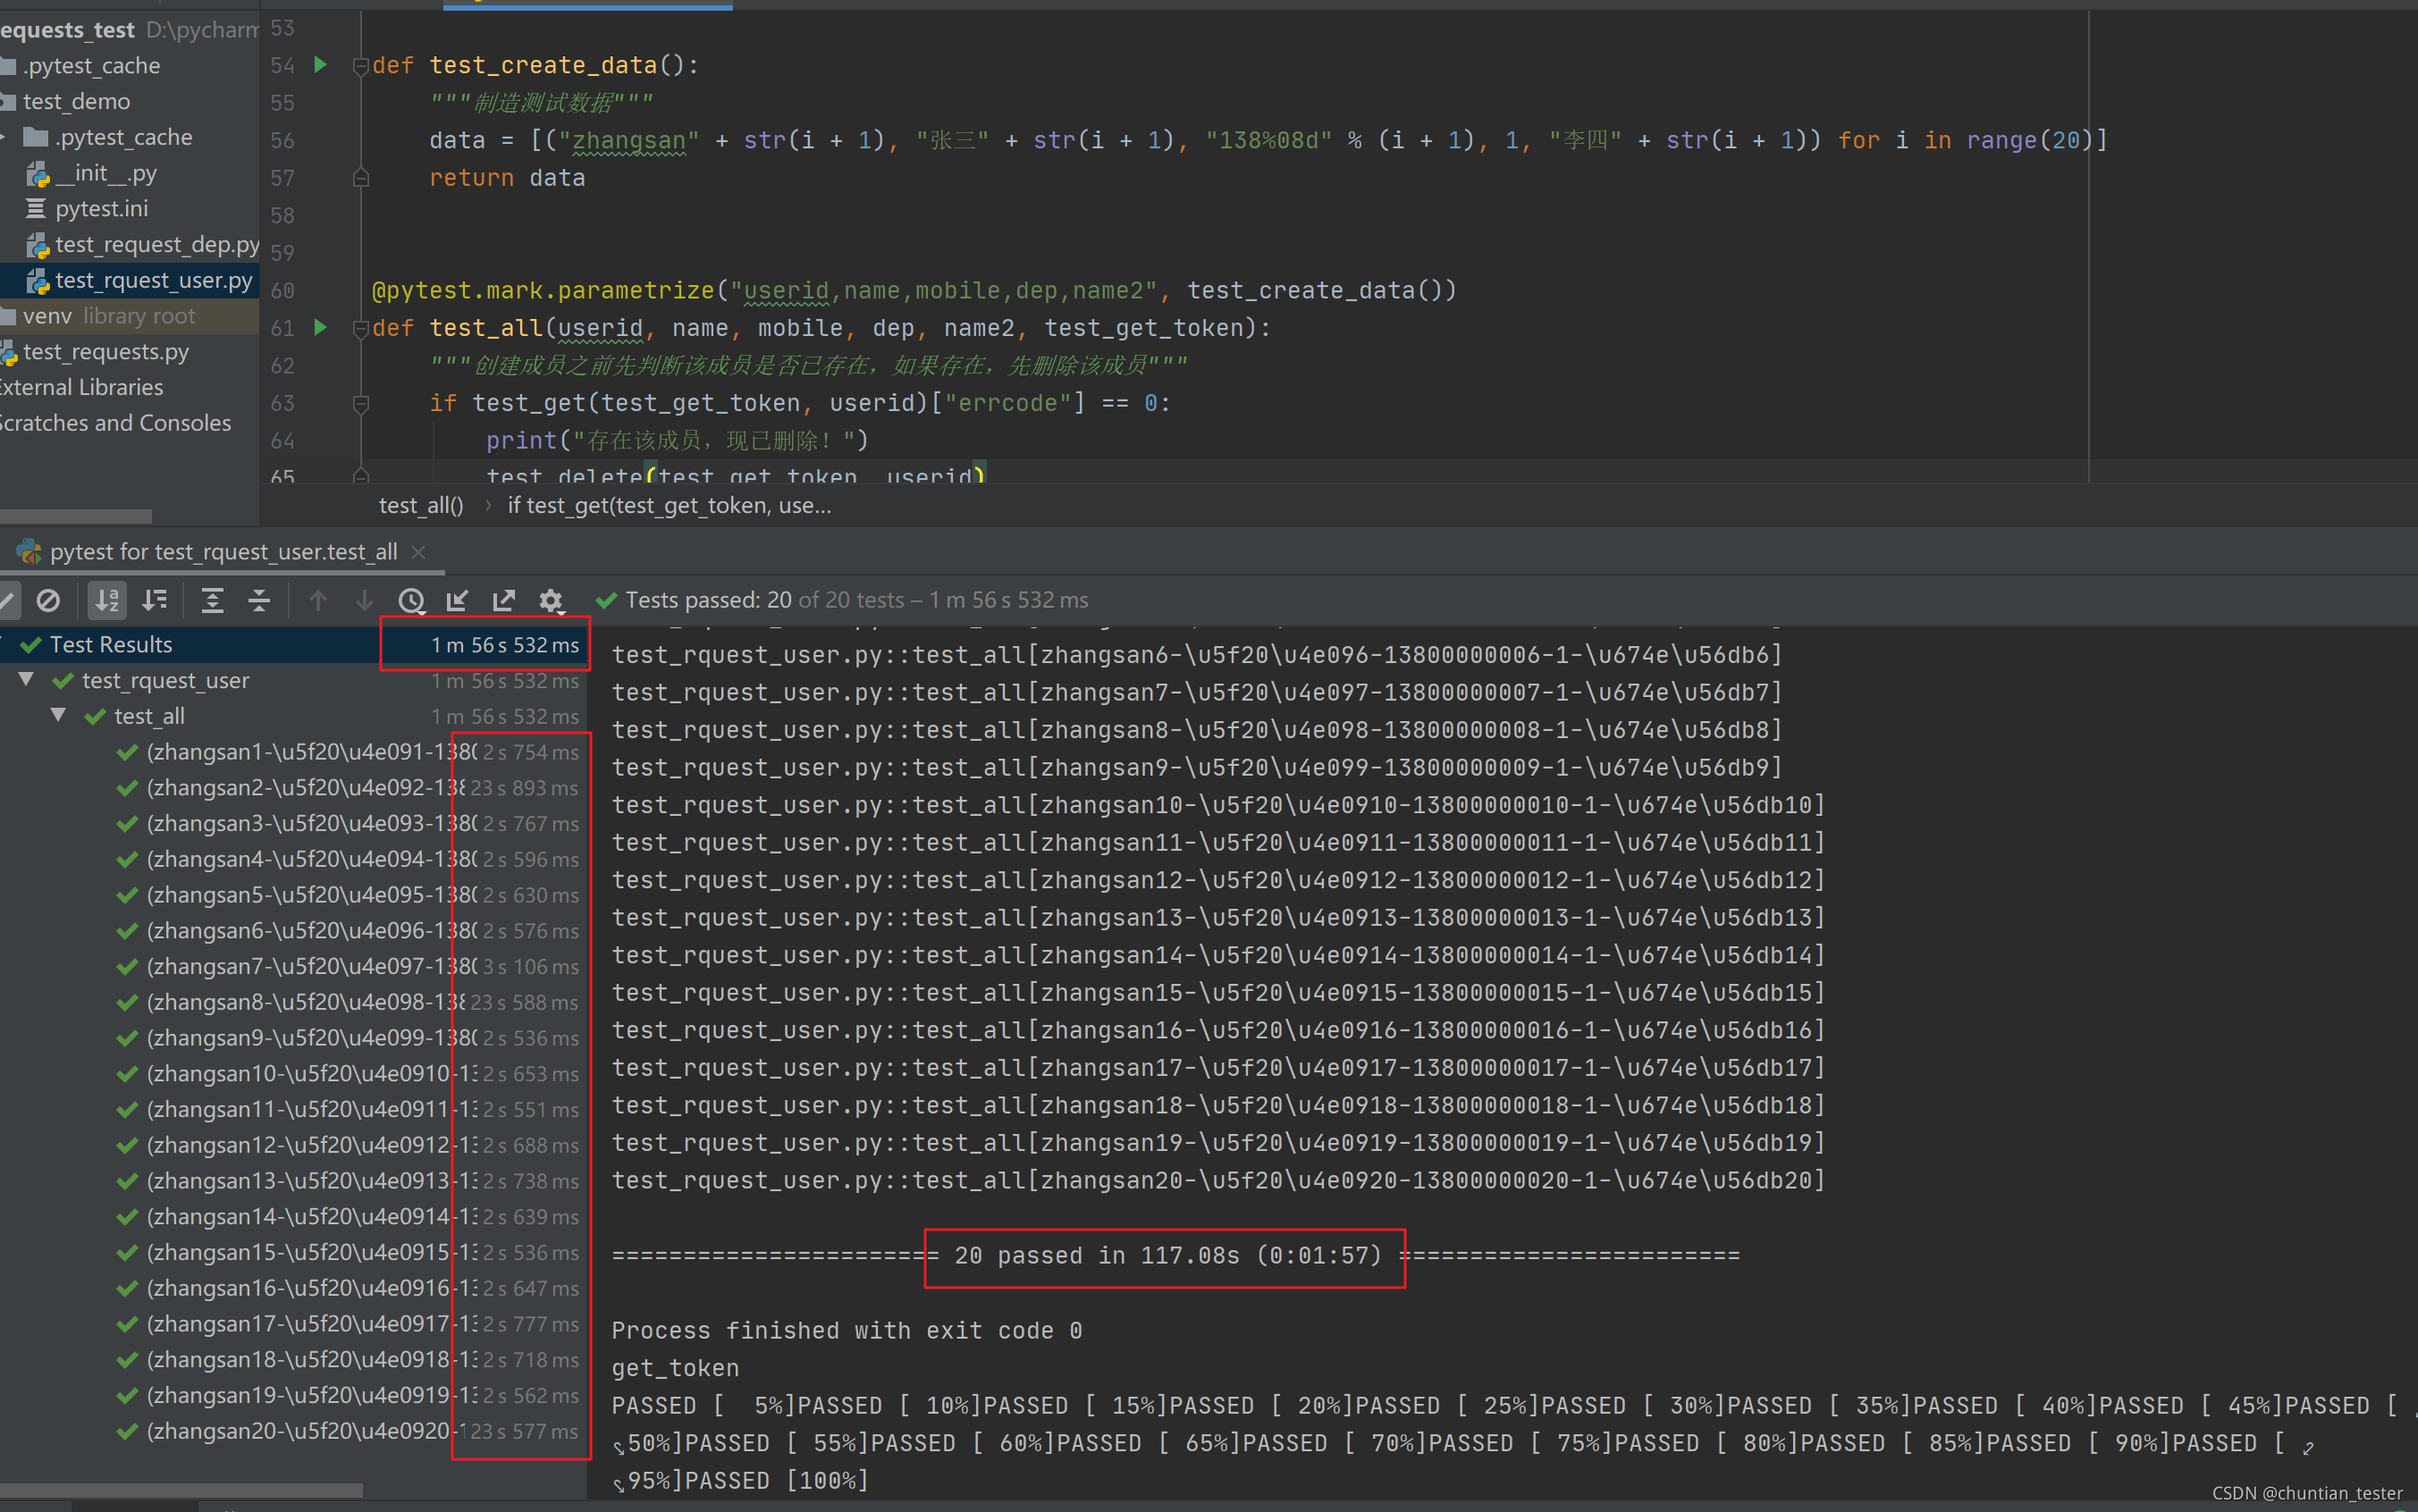This screenshot has height=1512, width=2418.
Task: Click the import test results icon
Action: [457, 600]
